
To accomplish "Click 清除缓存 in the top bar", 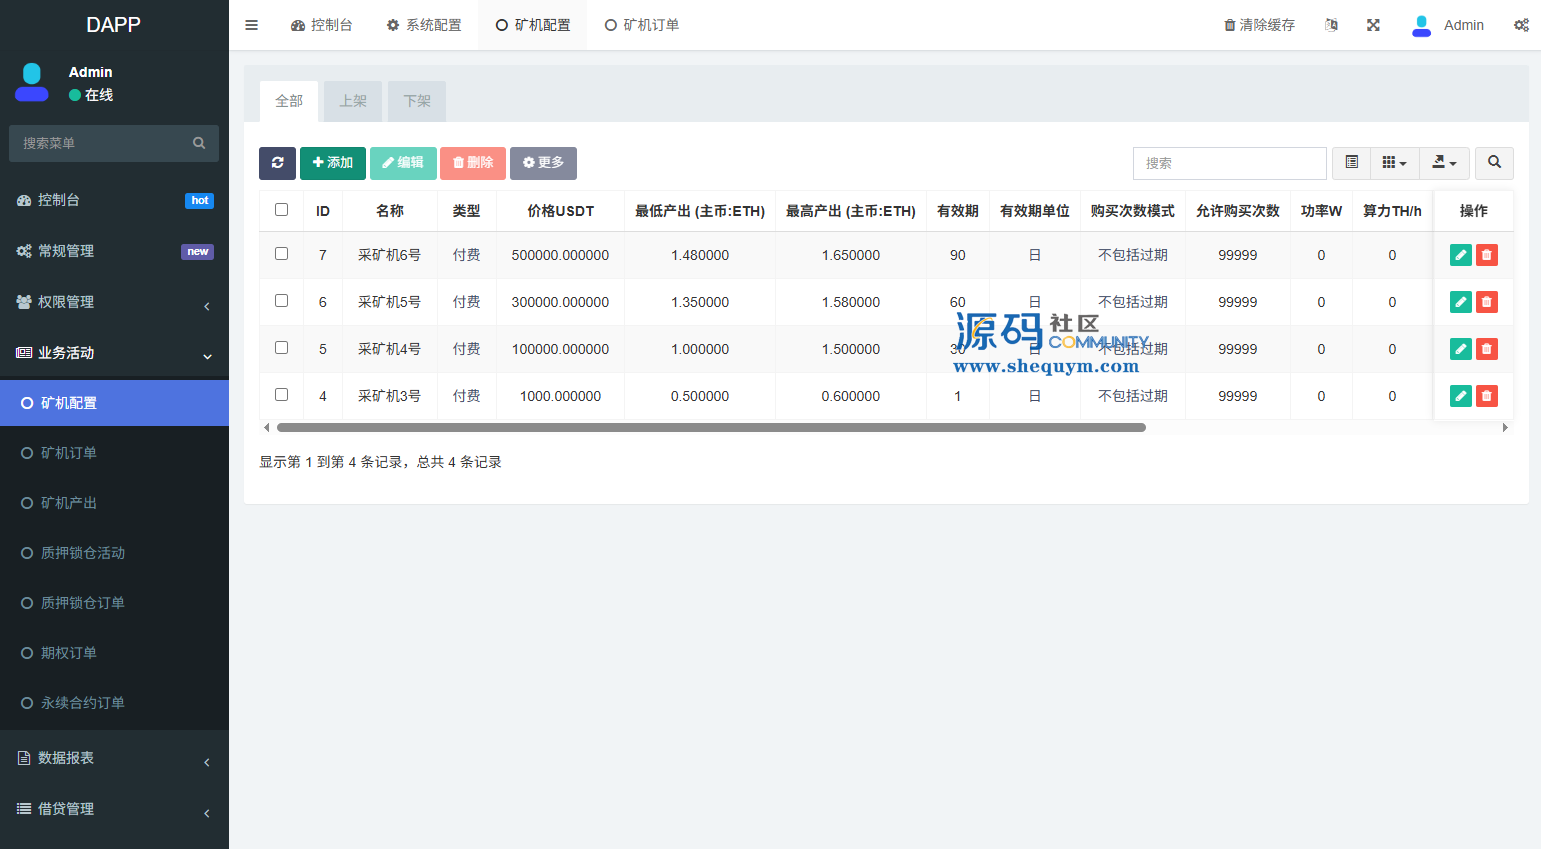I will point(1259,25).
